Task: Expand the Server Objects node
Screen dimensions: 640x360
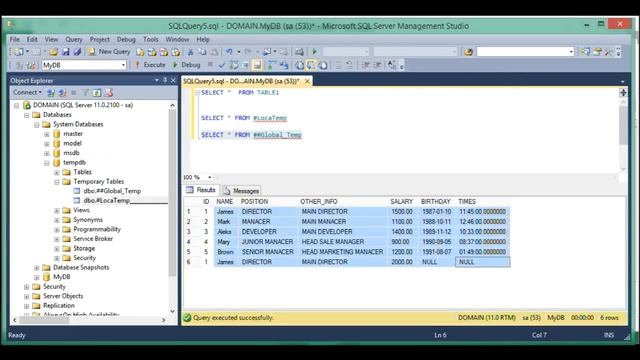Action: (27, 296)
